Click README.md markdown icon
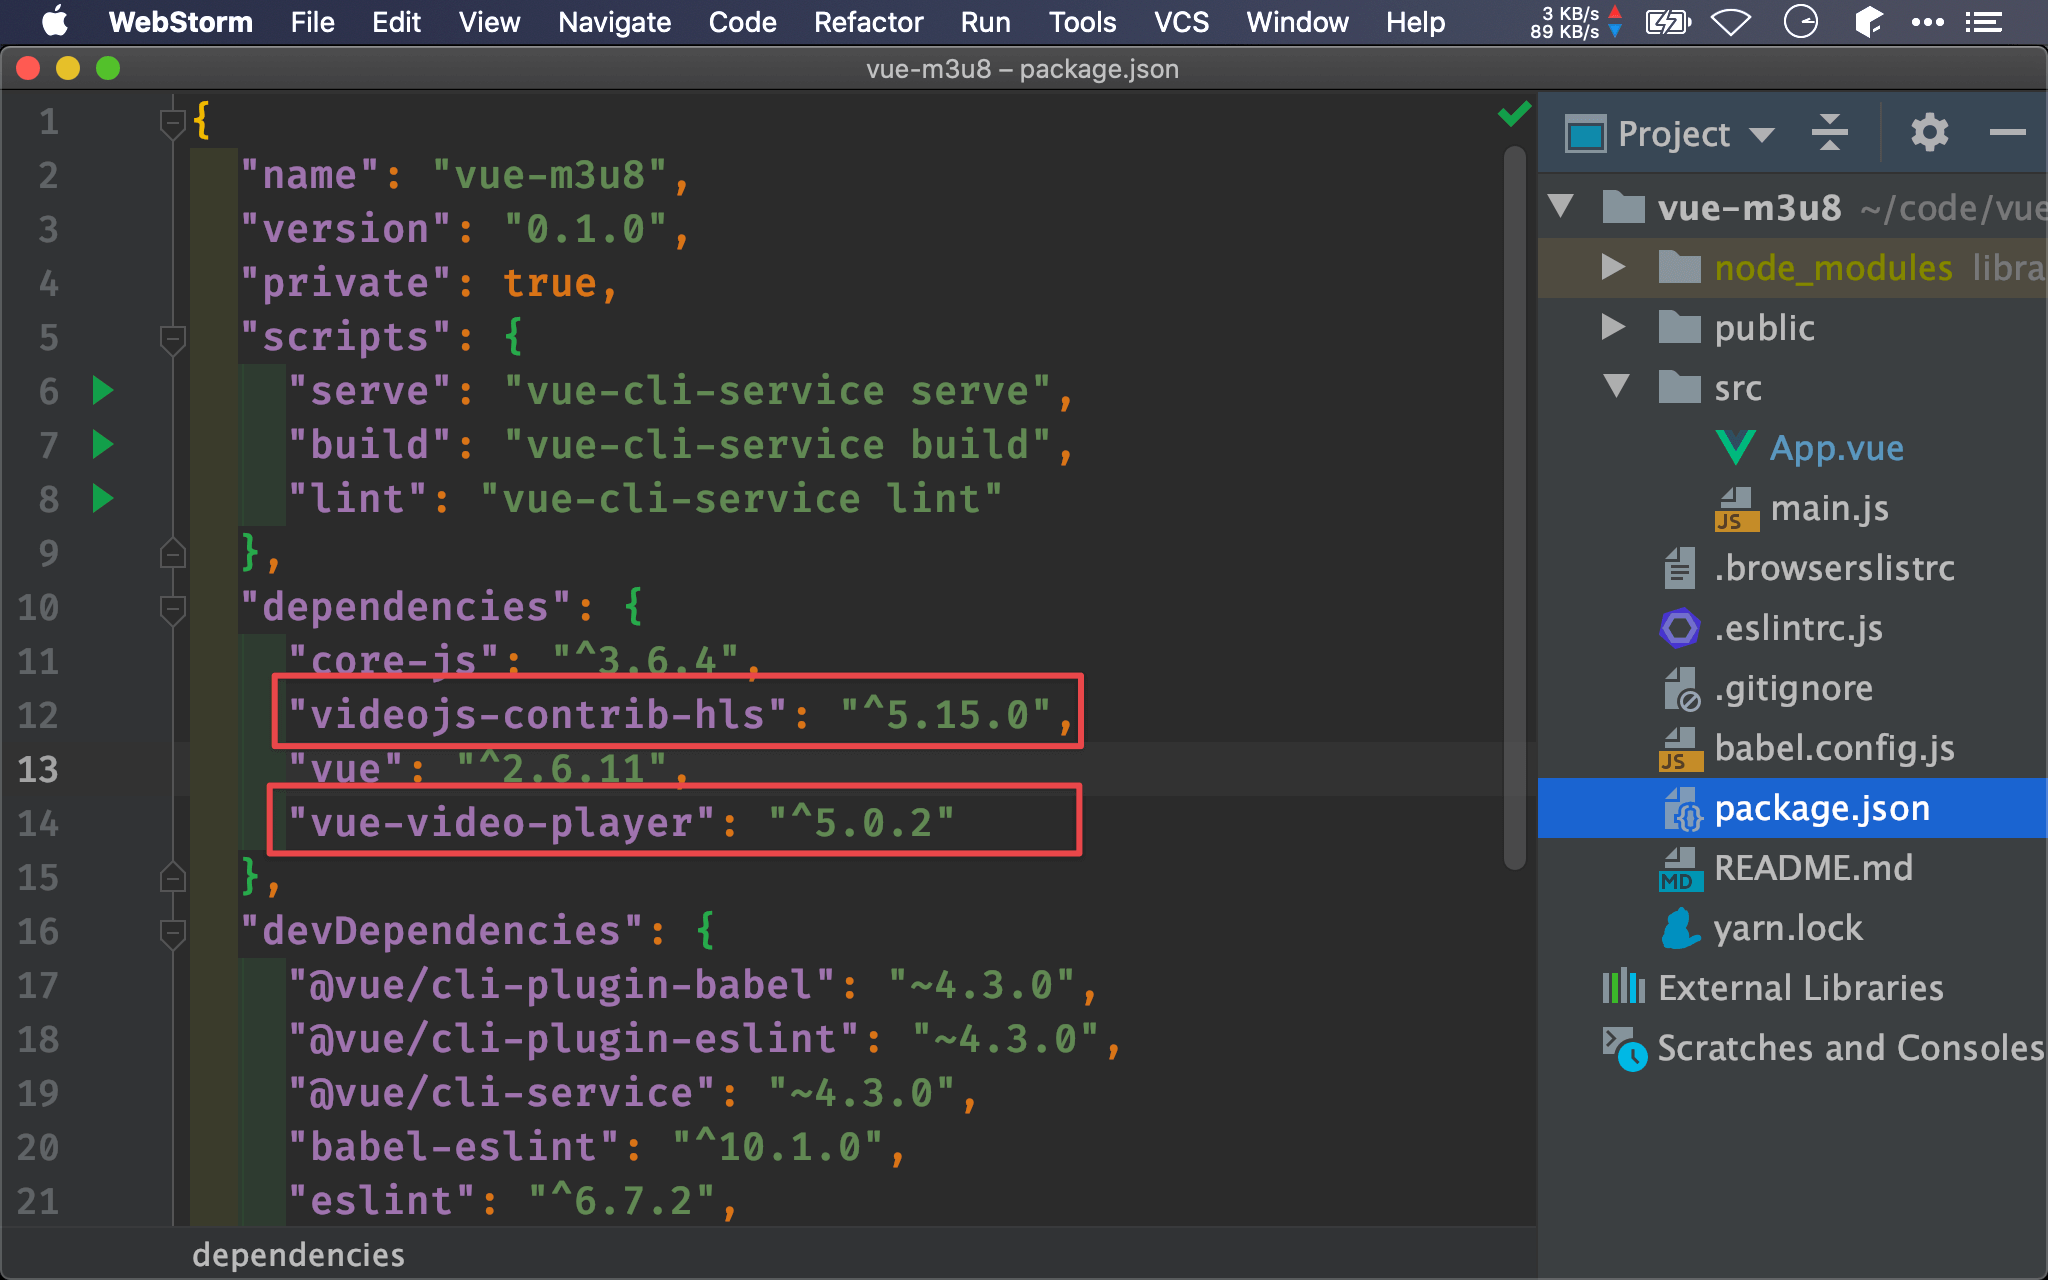Viewport: 2048px width, 1280px height. 1679,869
